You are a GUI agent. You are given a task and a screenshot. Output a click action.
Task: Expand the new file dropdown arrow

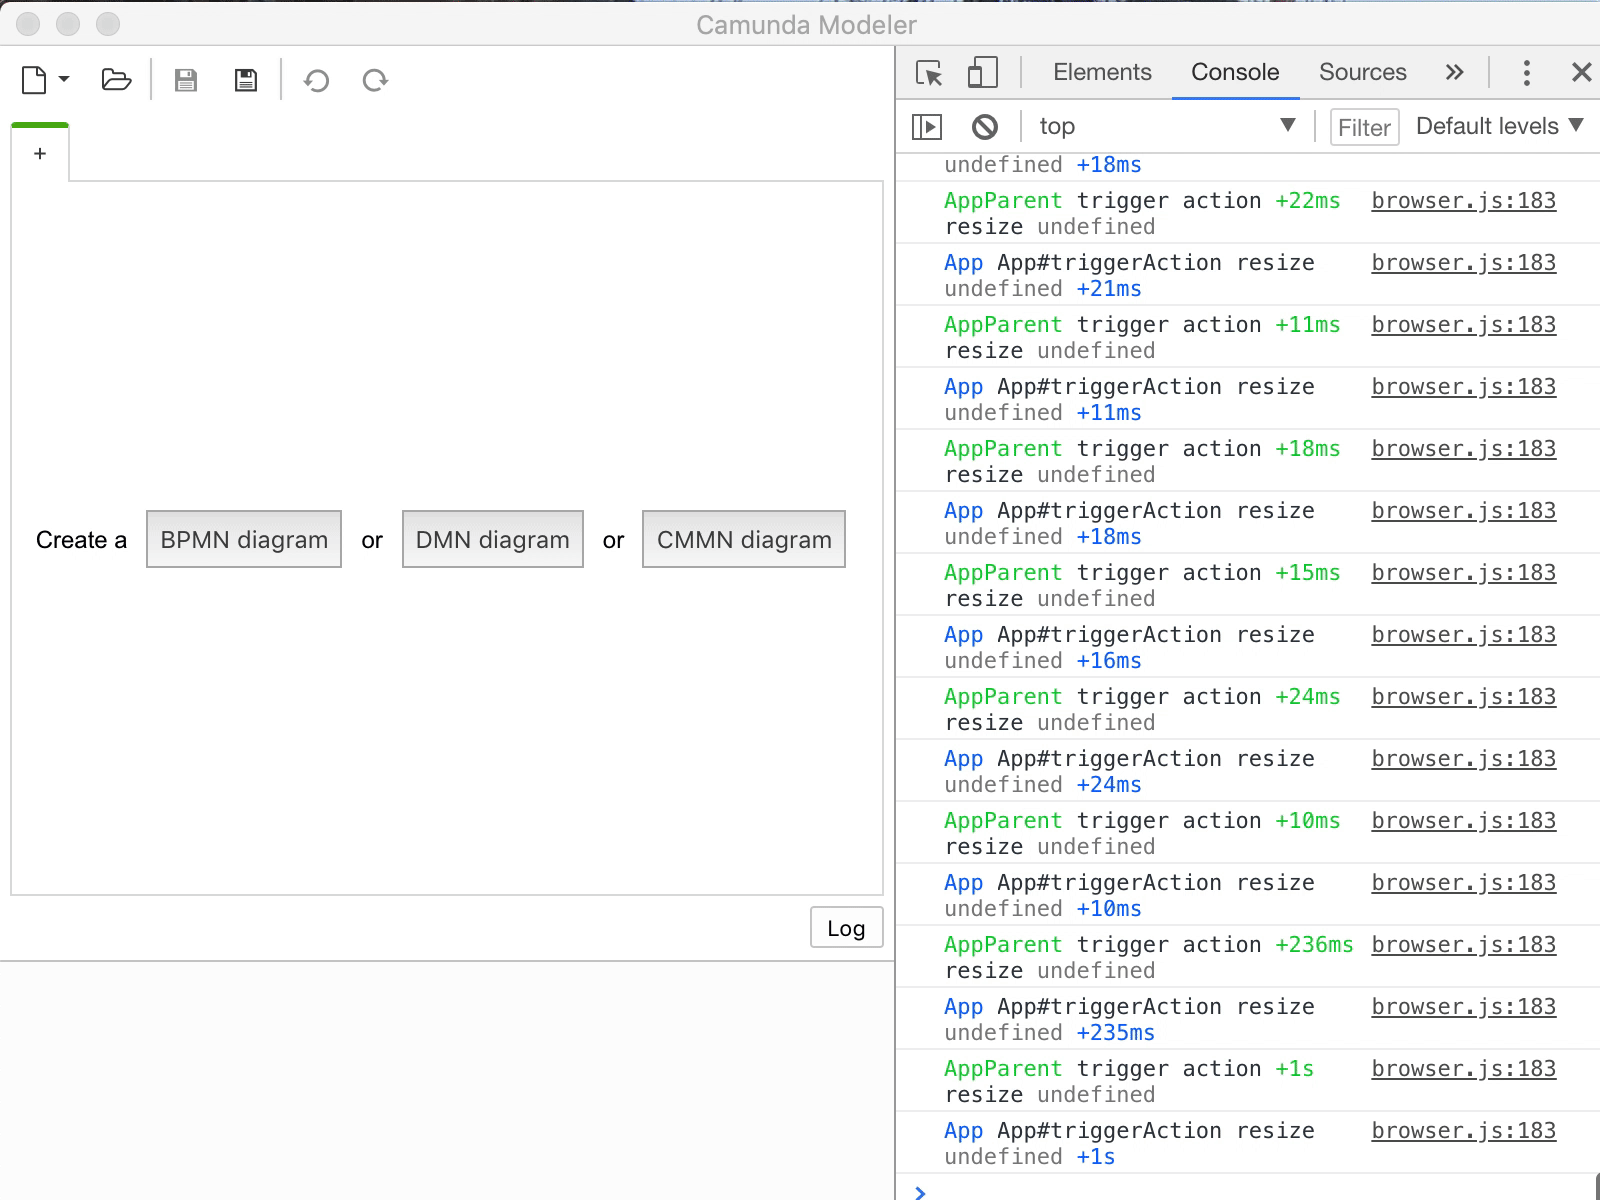click(x=64, y=78)
